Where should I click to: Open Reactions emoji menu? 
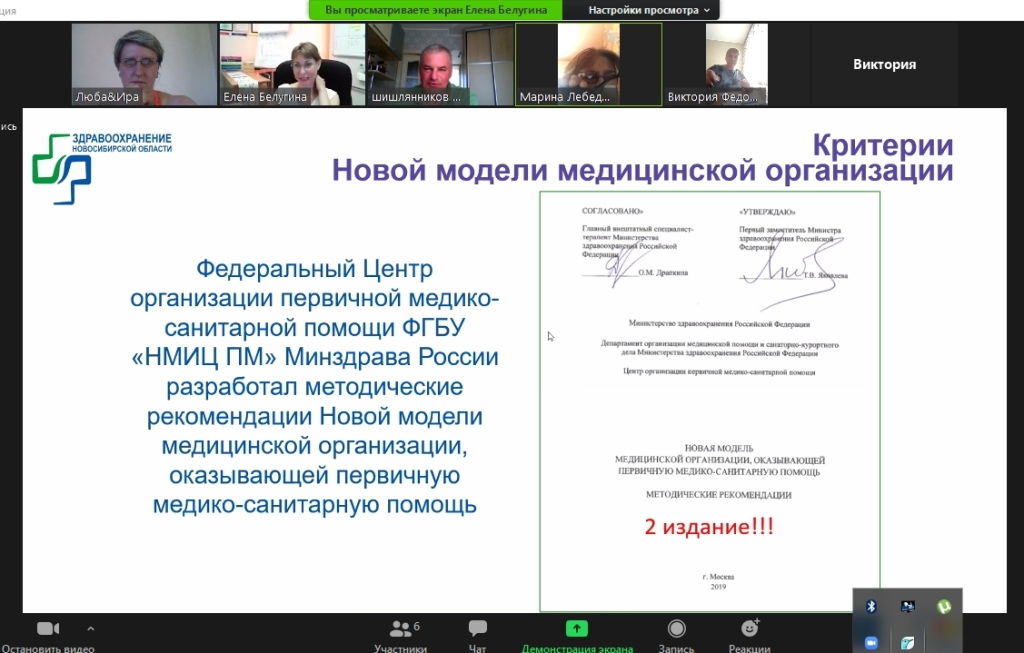tap(749, 629)
